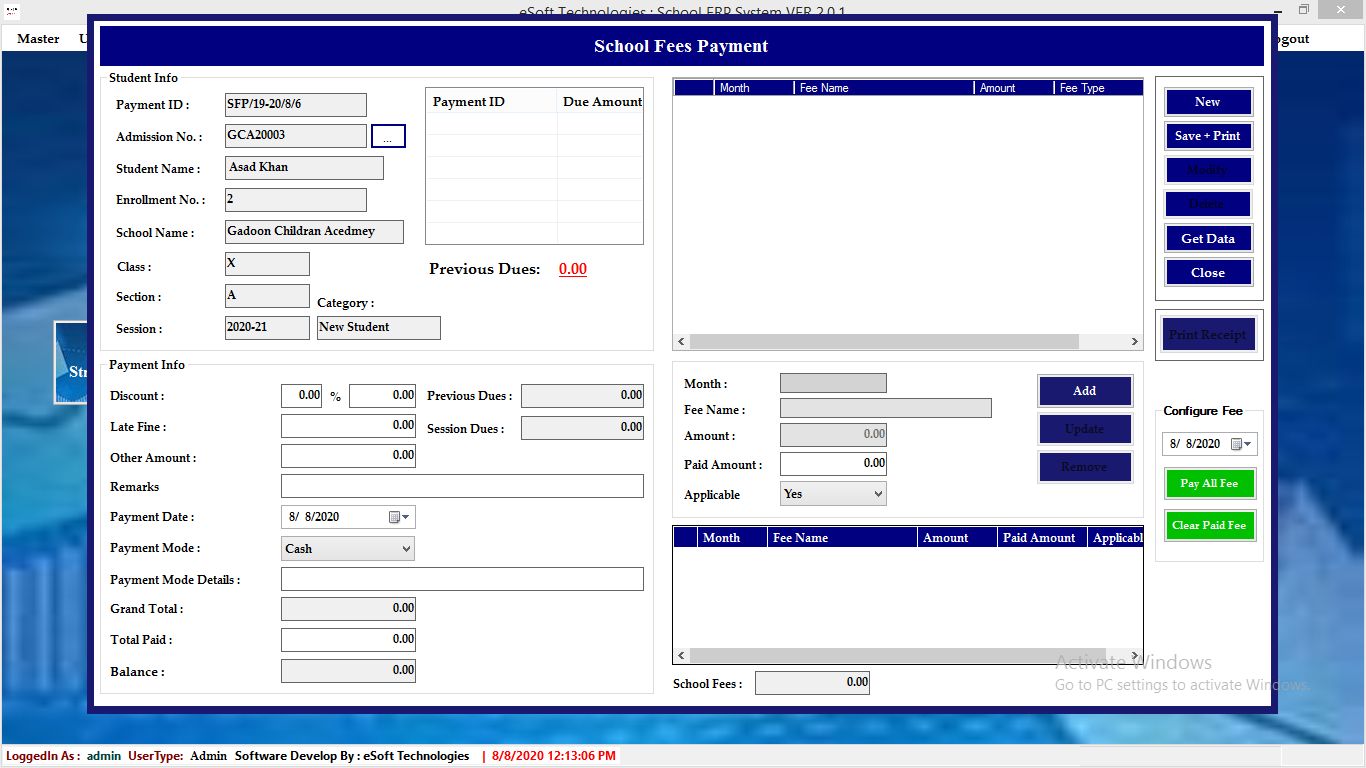Click the Balance field
The image size is (1366, 768).
pyautogui.click(x=348, y=671)
